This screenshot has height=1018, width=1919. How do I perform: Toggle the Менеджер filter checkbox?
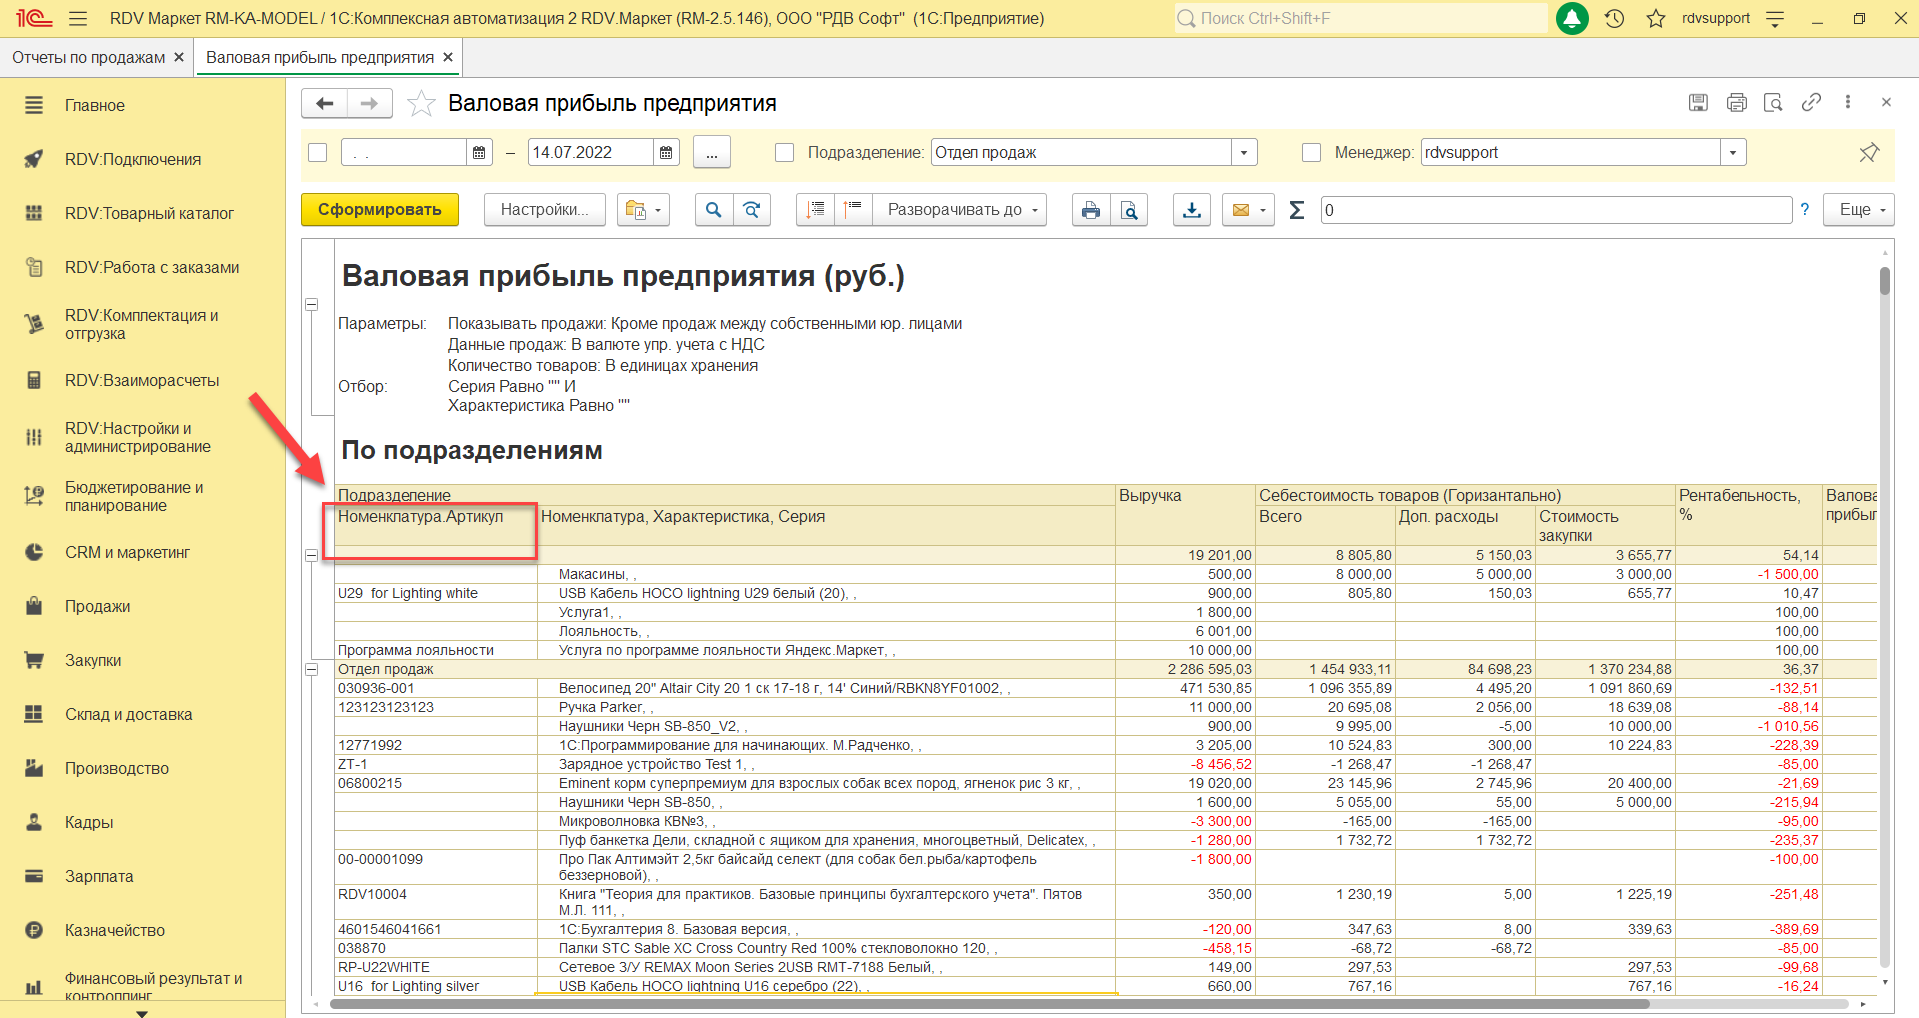1312,152
